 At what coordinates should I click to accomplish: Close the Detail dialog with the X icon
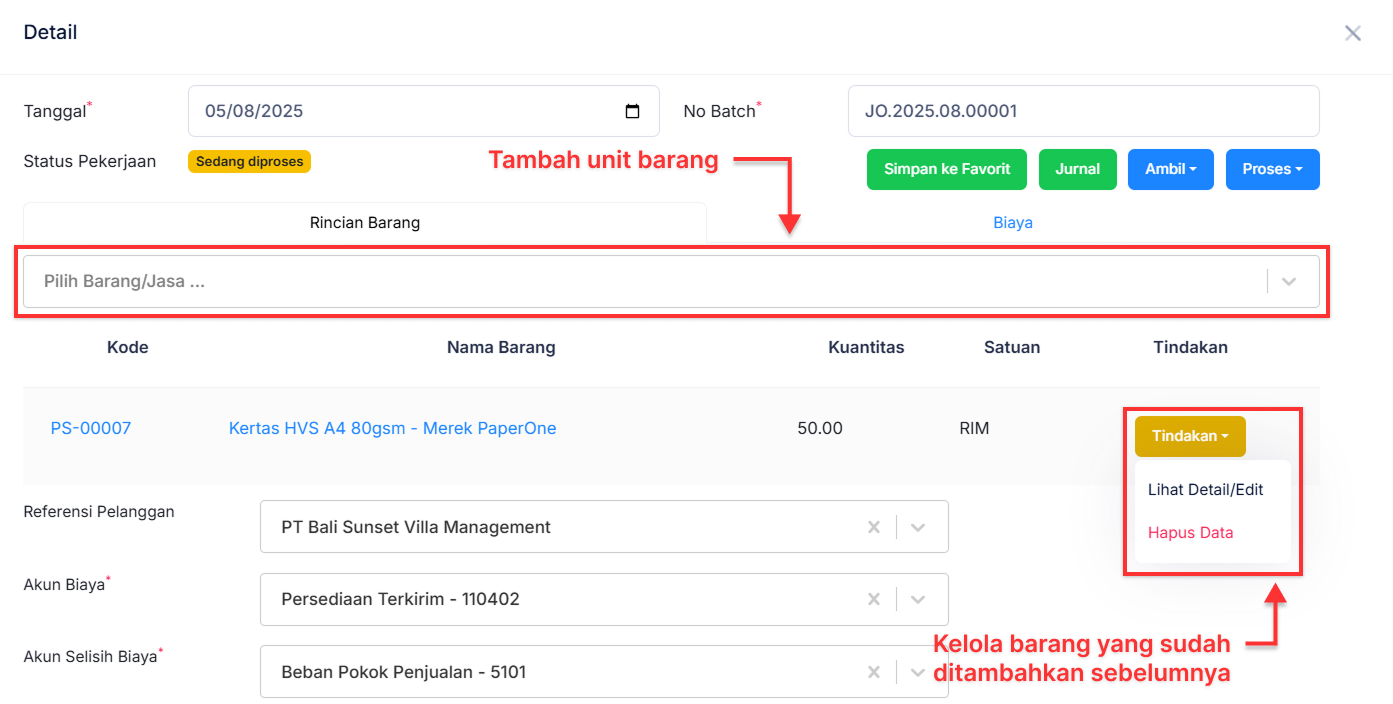(x=1353, y=32)
